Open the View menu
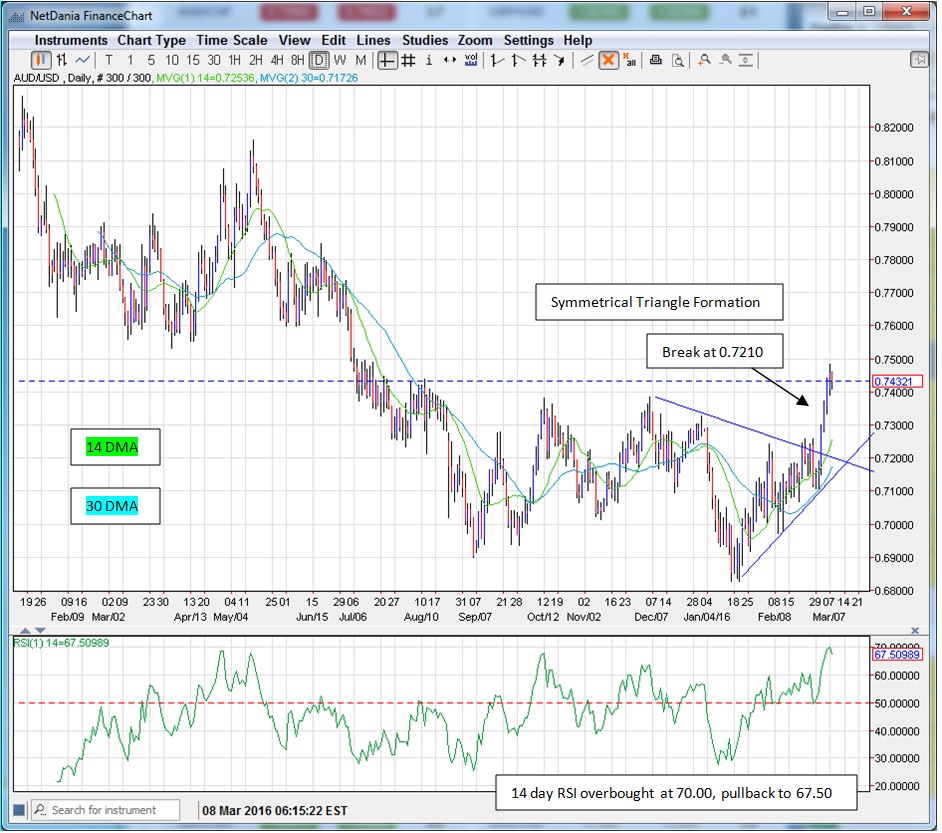 point(294,40)
